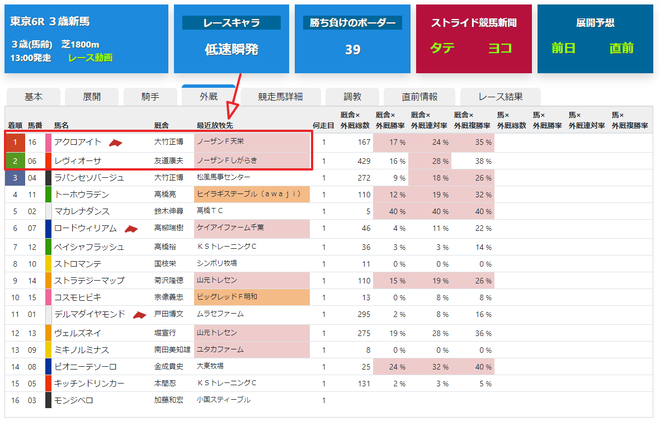This screenshot has width=660, height=421.
Task: Open the 直前情報 tab
Action: (419, 97)
